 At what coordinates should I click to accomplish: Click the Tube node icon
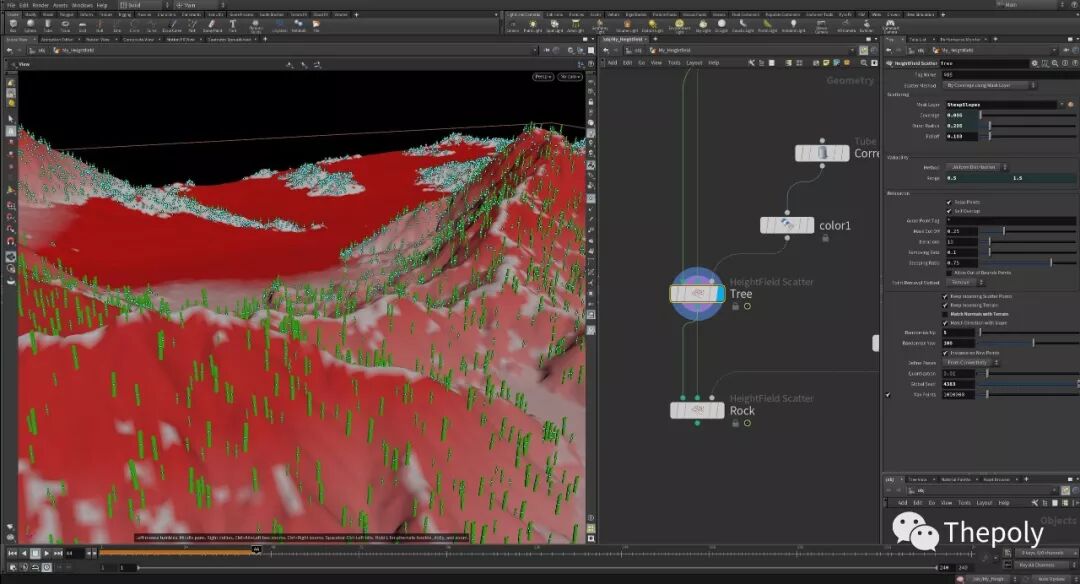(x=821, y=153)
